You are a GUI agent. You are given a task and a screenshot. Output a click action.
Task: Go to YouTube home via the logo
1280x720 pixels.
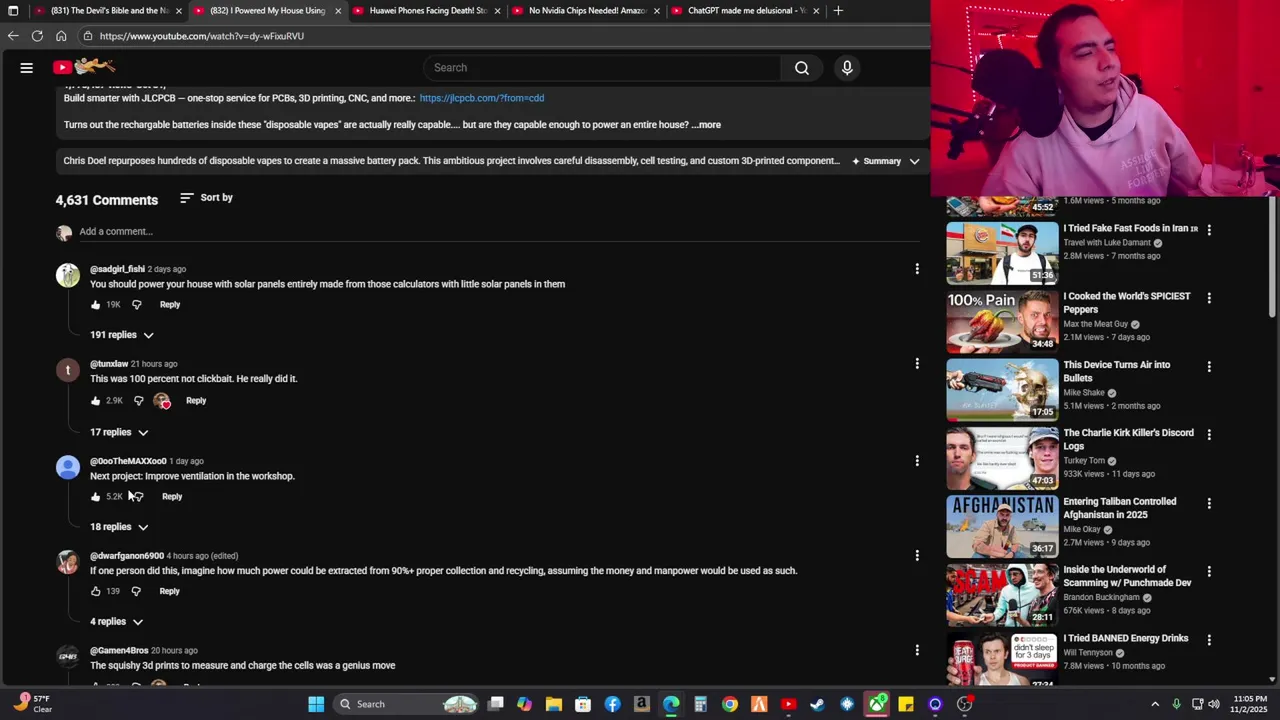coord(84,67)
